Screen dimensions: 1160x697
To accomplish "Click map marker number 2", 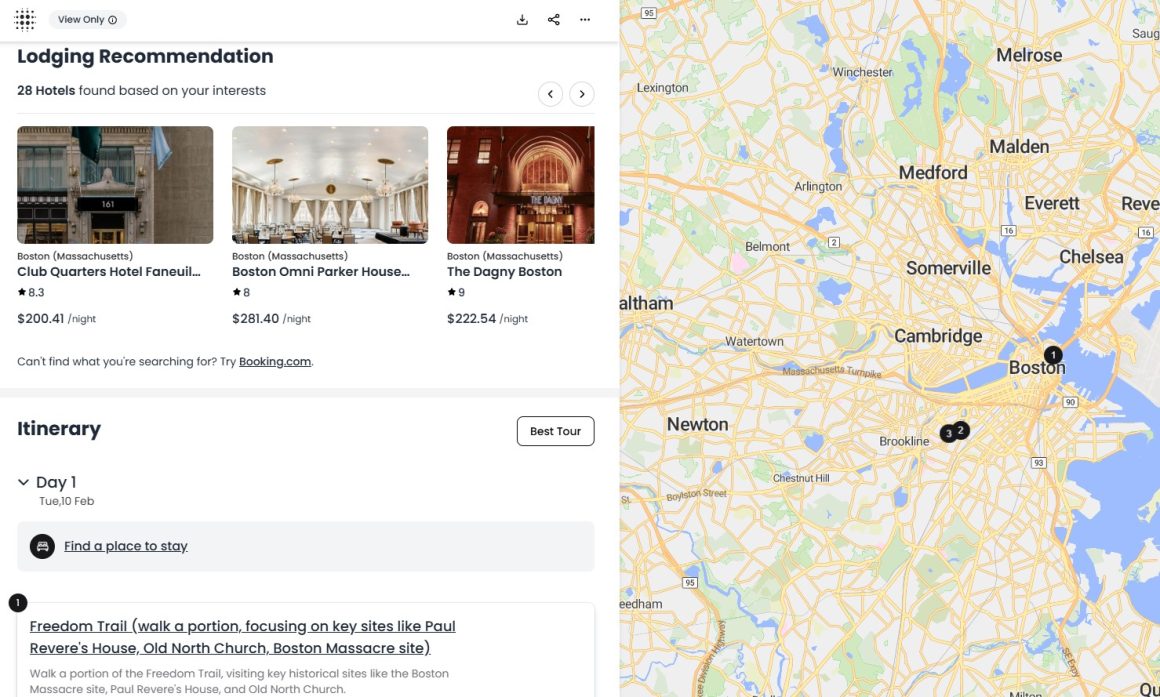I will 961,430.
